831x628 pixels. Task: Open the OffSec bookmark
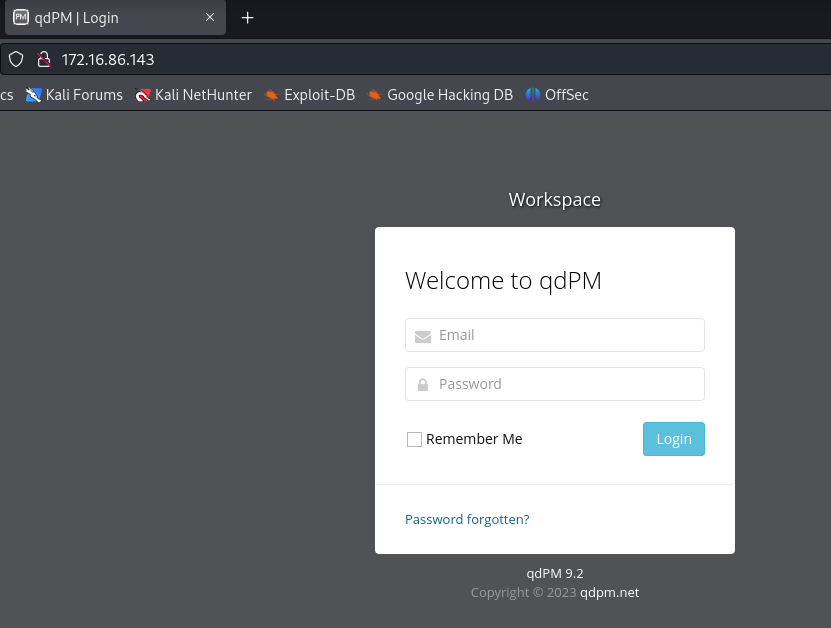(556, 95)
